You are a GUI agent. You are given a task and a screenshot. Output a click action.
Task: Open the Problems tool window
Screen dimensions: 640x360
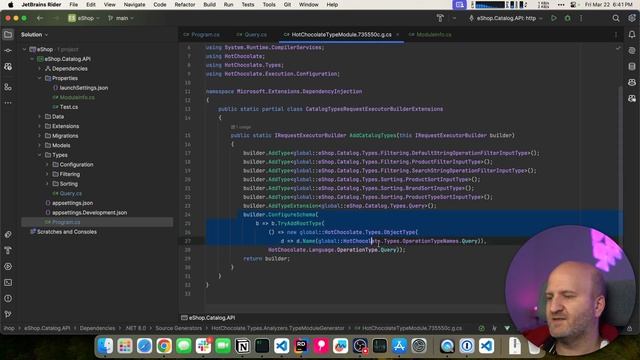8,298
